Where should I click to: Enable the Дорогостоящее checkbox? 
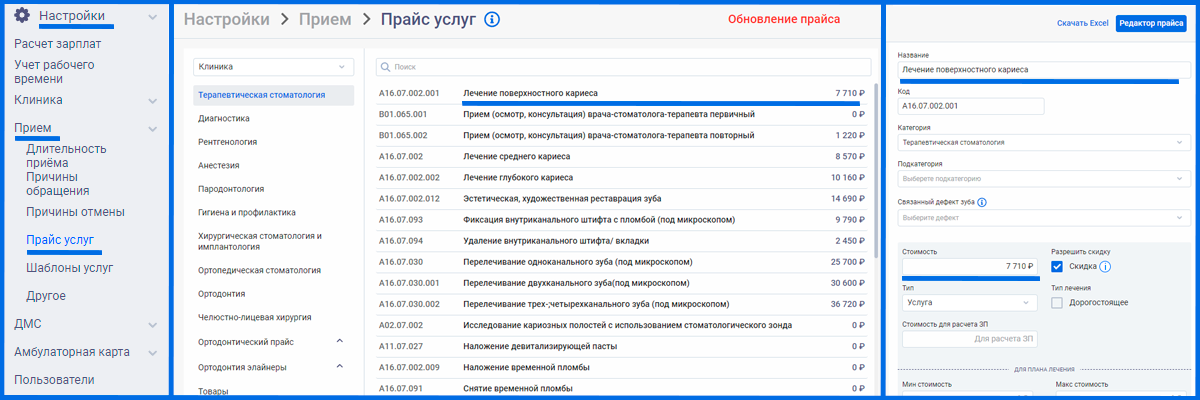[x=1058, y=302]
